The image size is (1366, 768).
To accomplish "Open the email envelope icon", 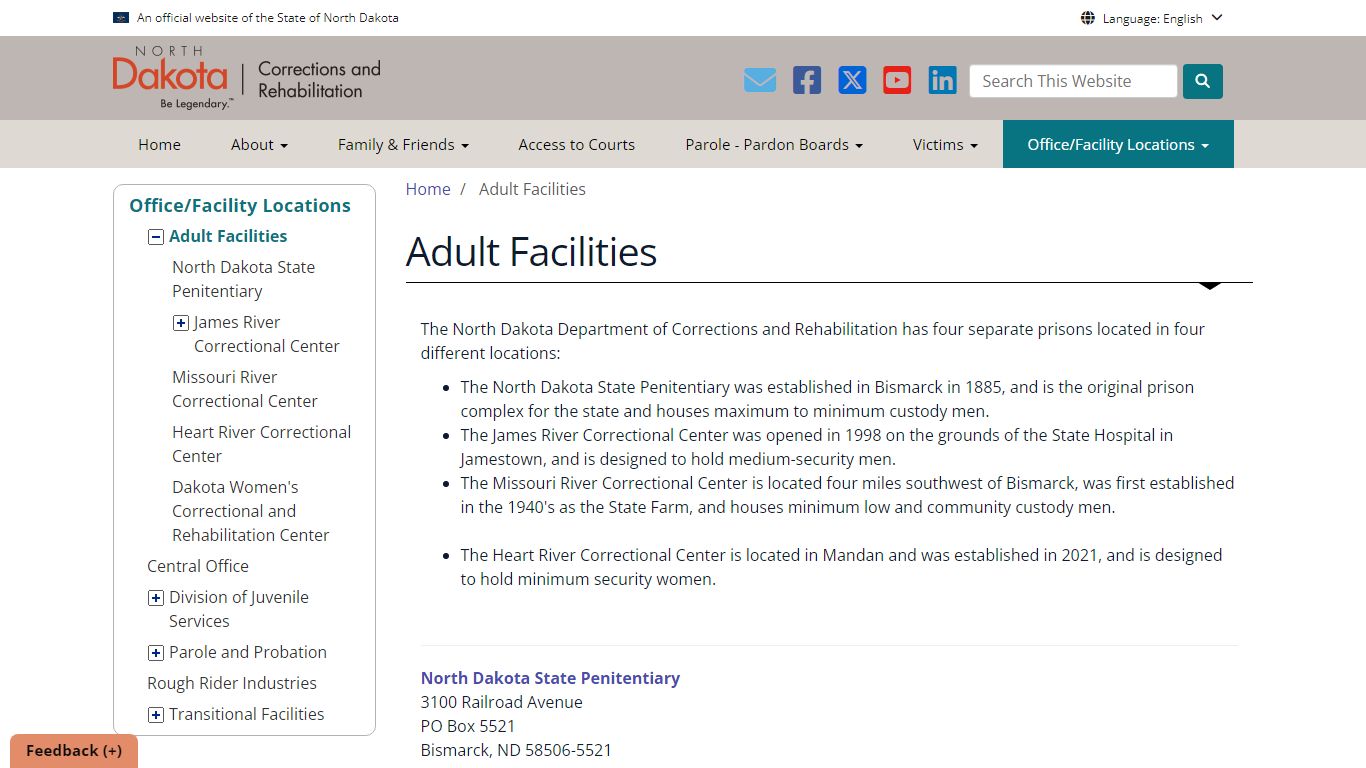I will pyautogui.click(x=760, y=80).
